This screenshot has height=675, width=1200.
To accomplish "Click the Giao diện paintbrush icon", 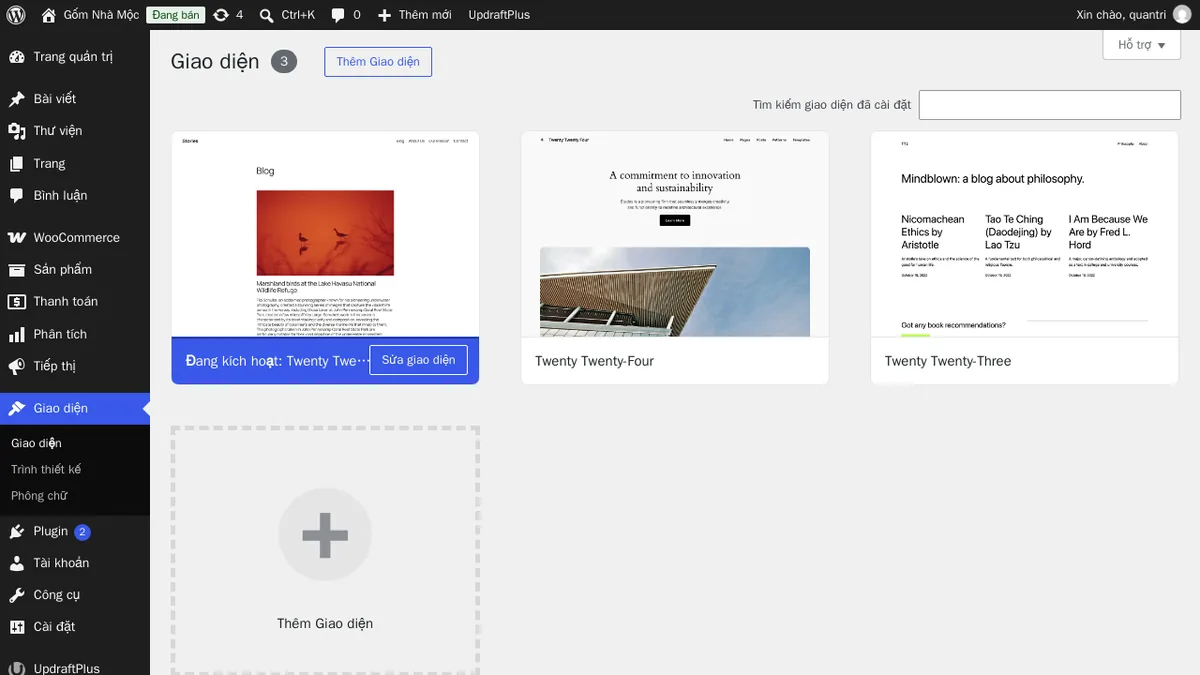I will pyautogui.click(x=17, y=409).
